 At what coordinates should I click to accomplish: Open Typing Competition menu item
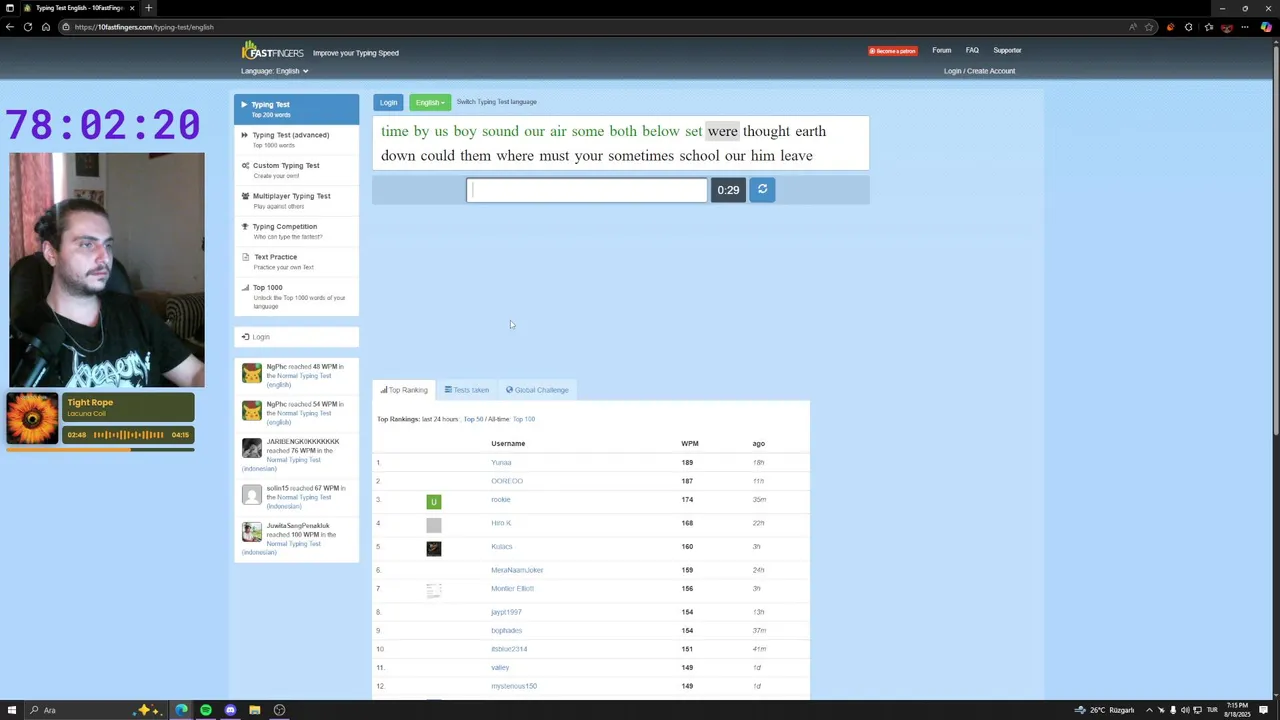pos(296,231)
